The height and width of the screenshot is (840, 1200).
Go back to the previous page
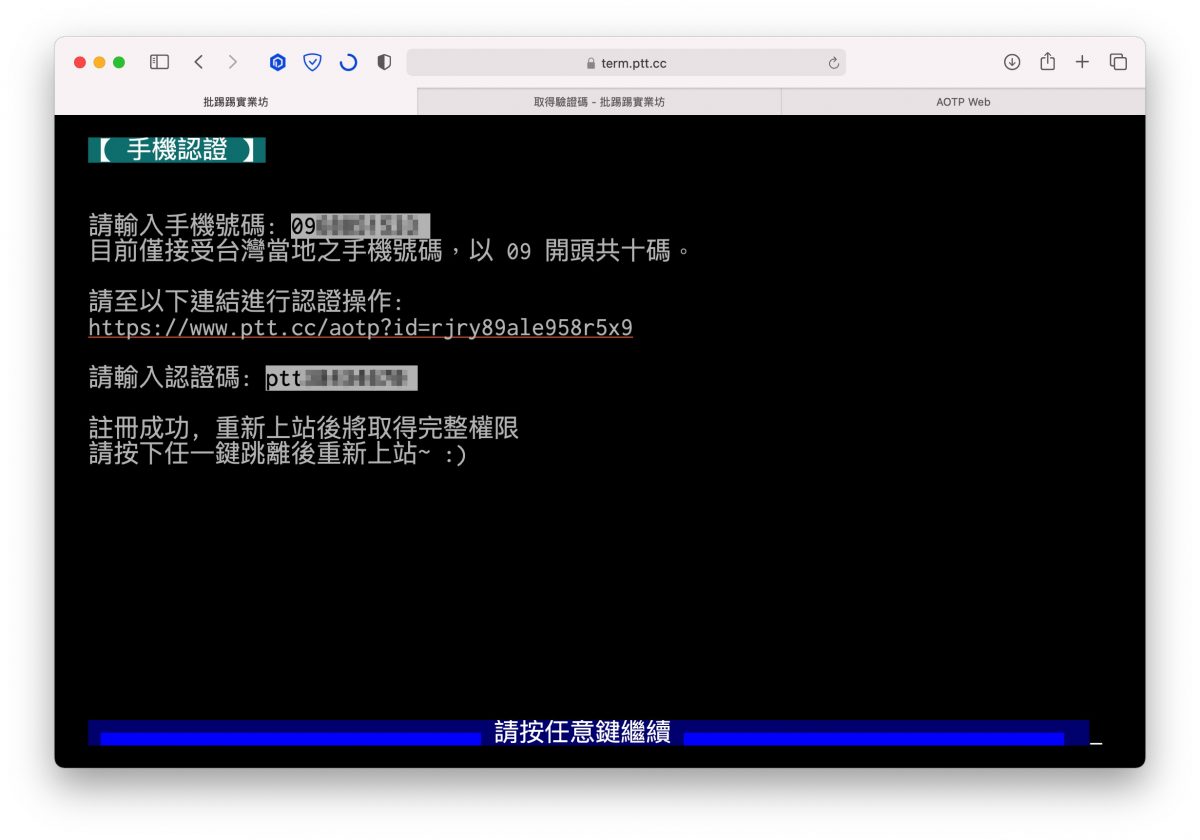click(x=198, y=62)
